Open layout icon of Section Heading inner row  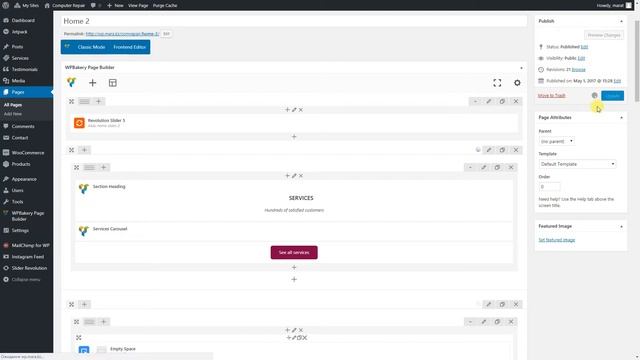click(x=89, y=167)
